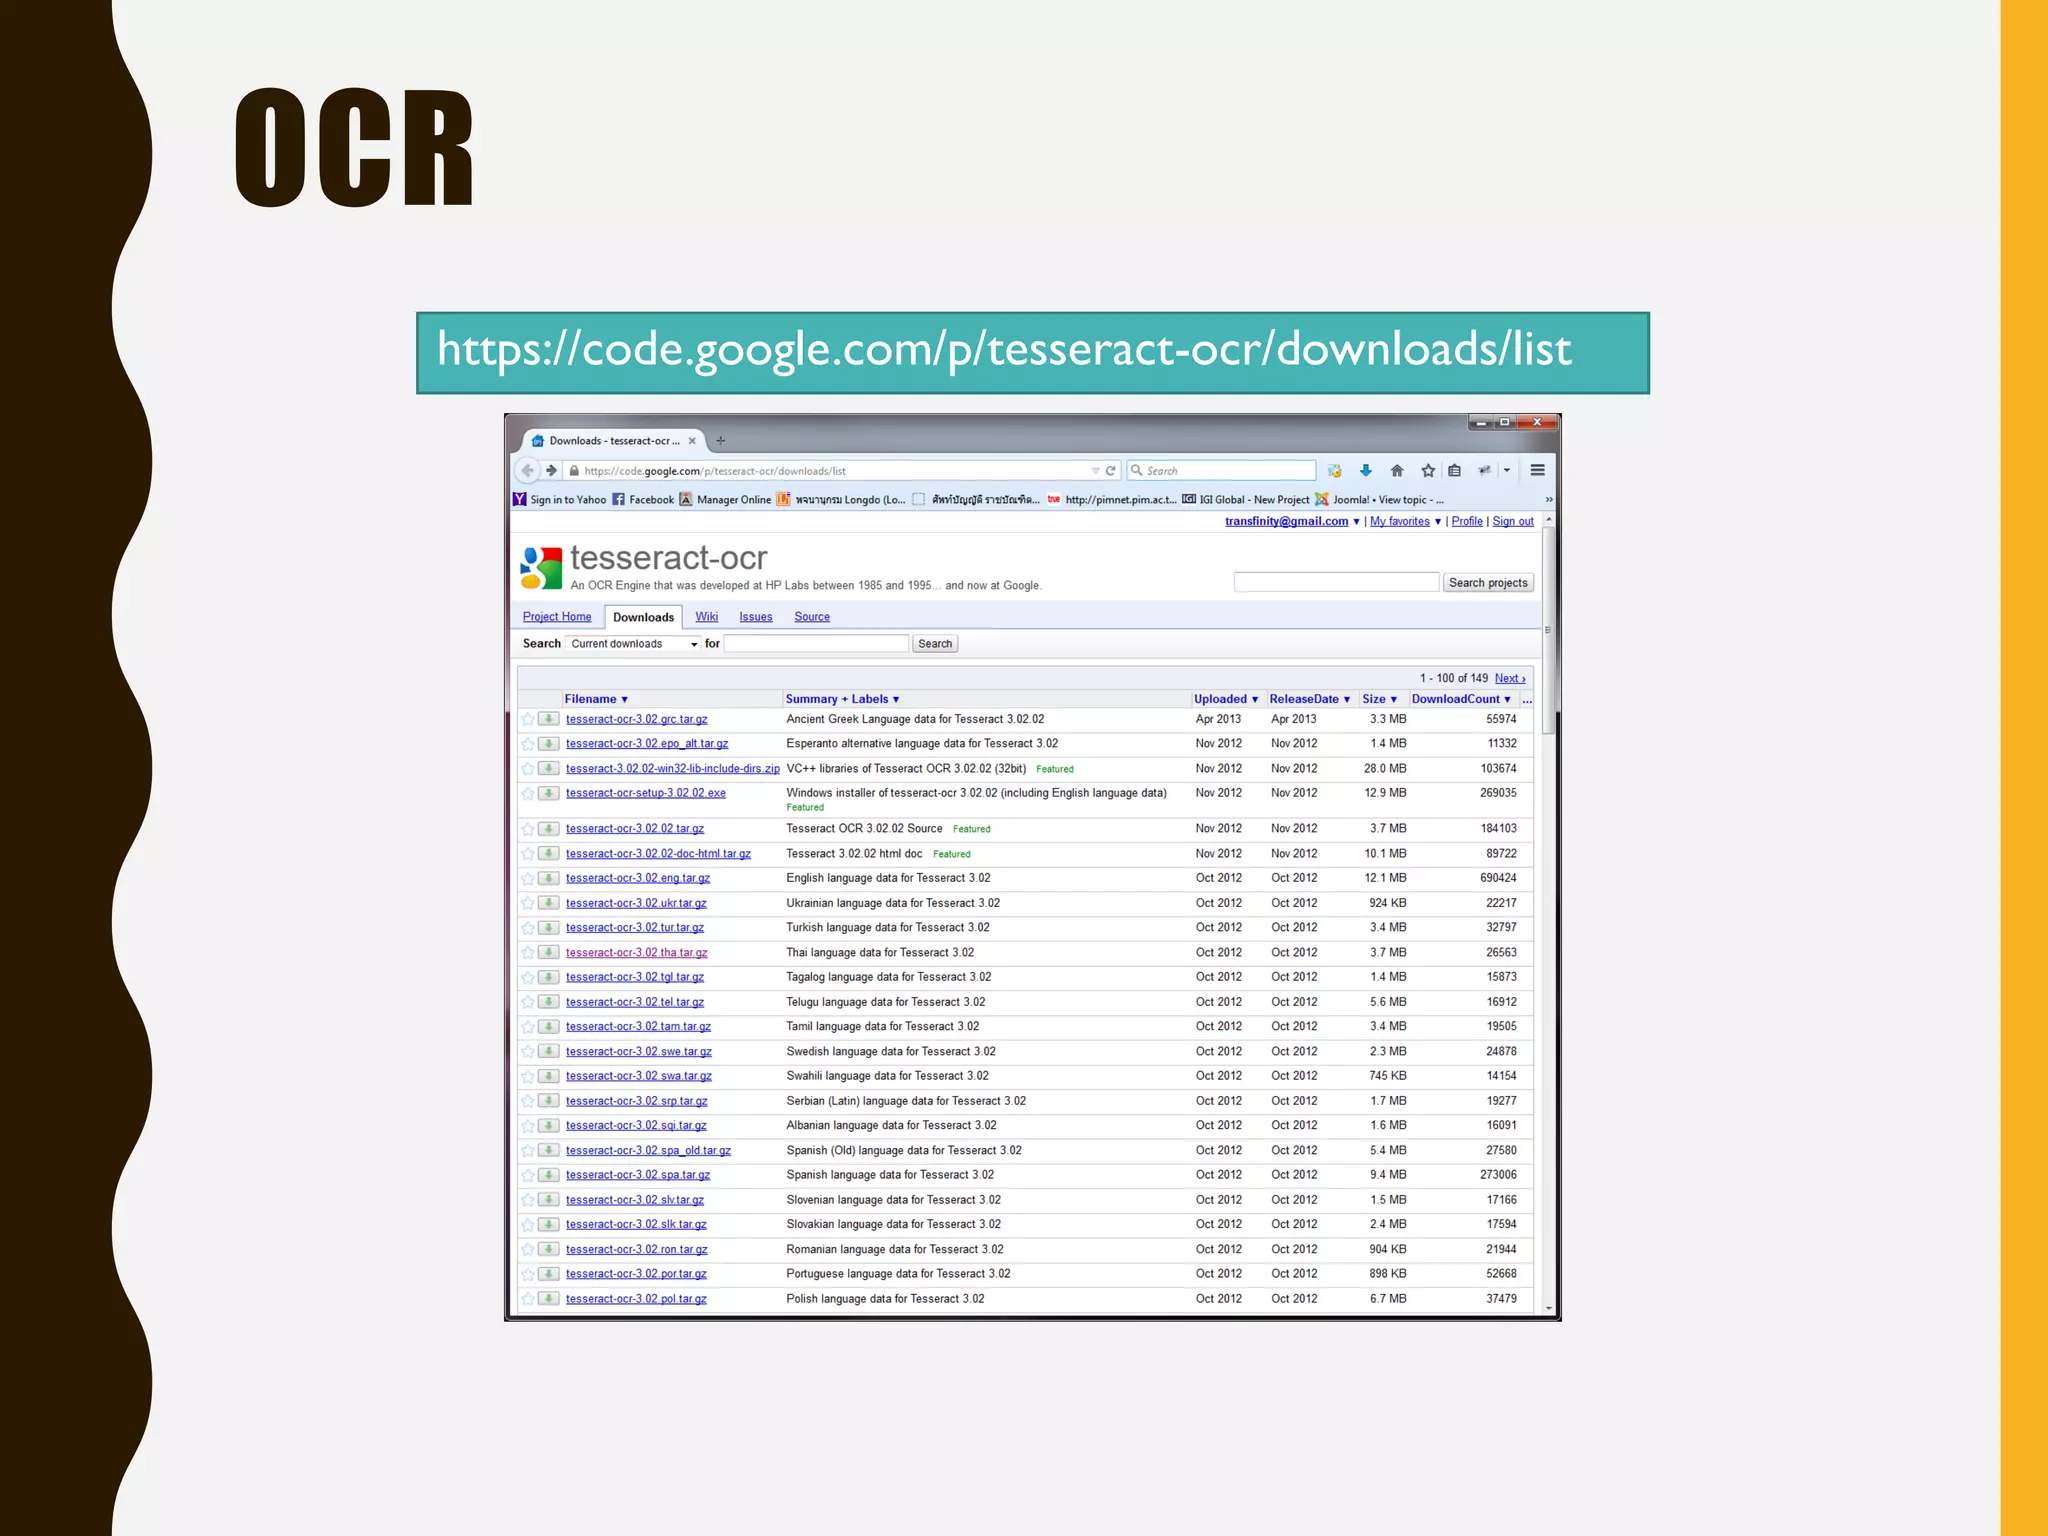
Task: Click download icon for tesseract-ocr-3.02.epo_alt.tar.gz
Action: (549, 744)
